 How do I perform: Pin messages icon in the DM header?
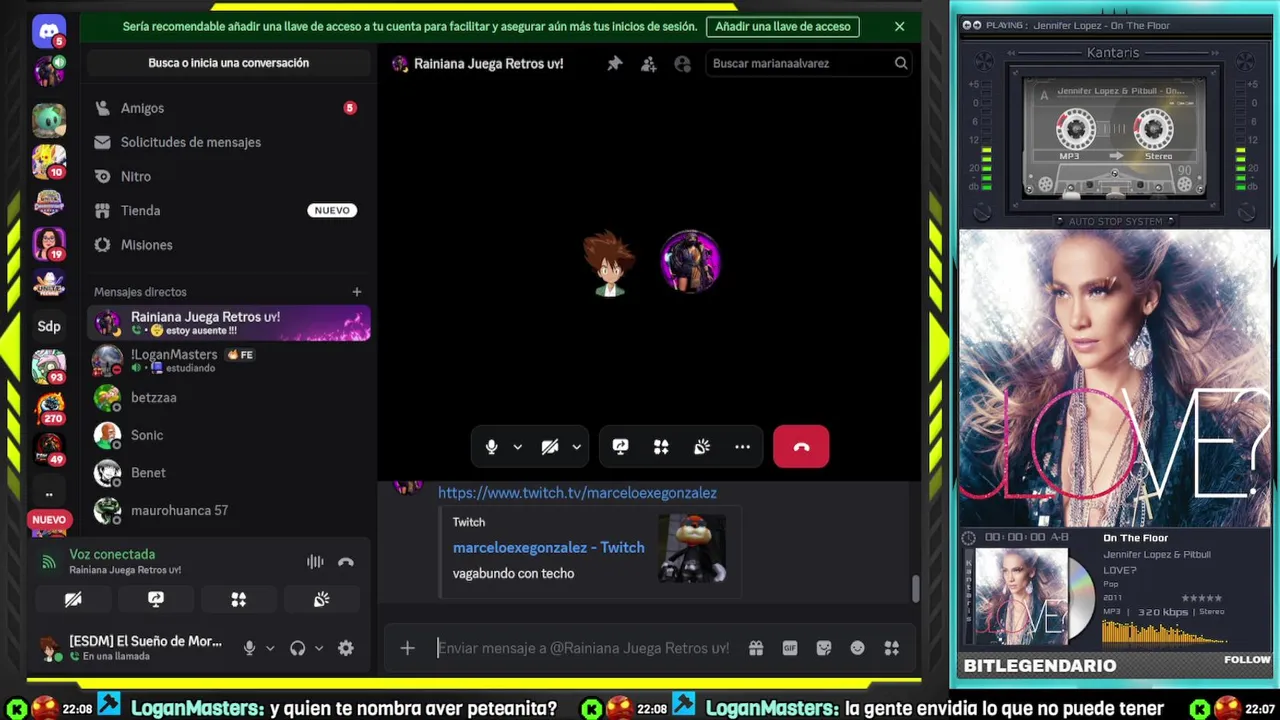(615, 63)
